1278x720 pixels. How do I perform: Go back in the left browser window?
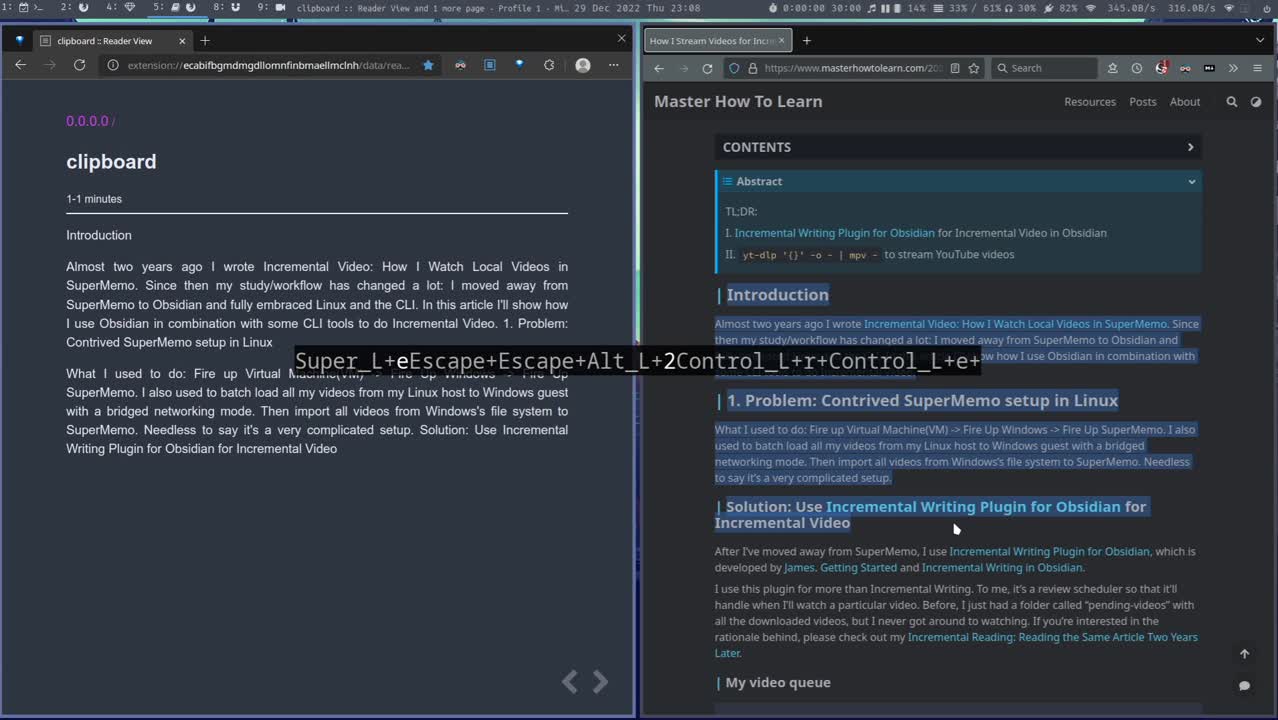[x=20, y=65]
